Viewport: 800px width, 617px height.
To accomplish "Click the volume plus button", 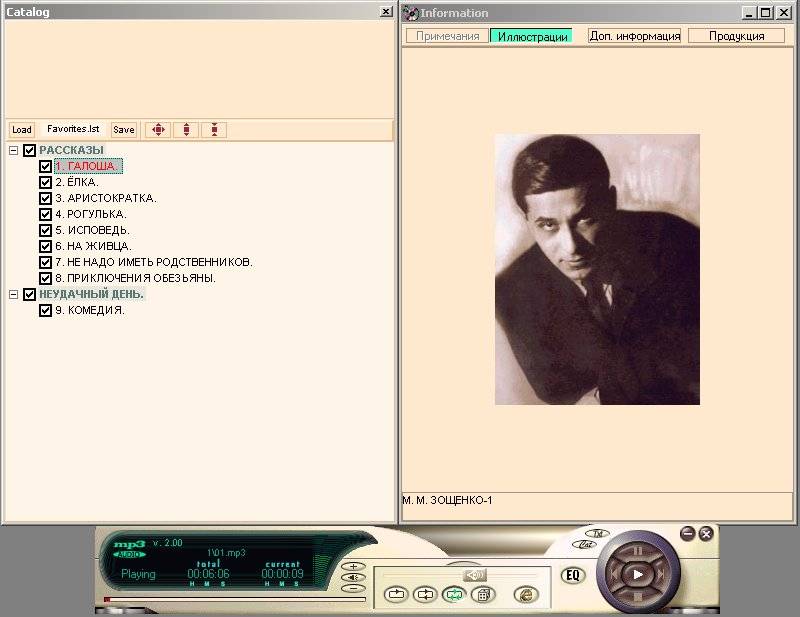I will (353, 566).
